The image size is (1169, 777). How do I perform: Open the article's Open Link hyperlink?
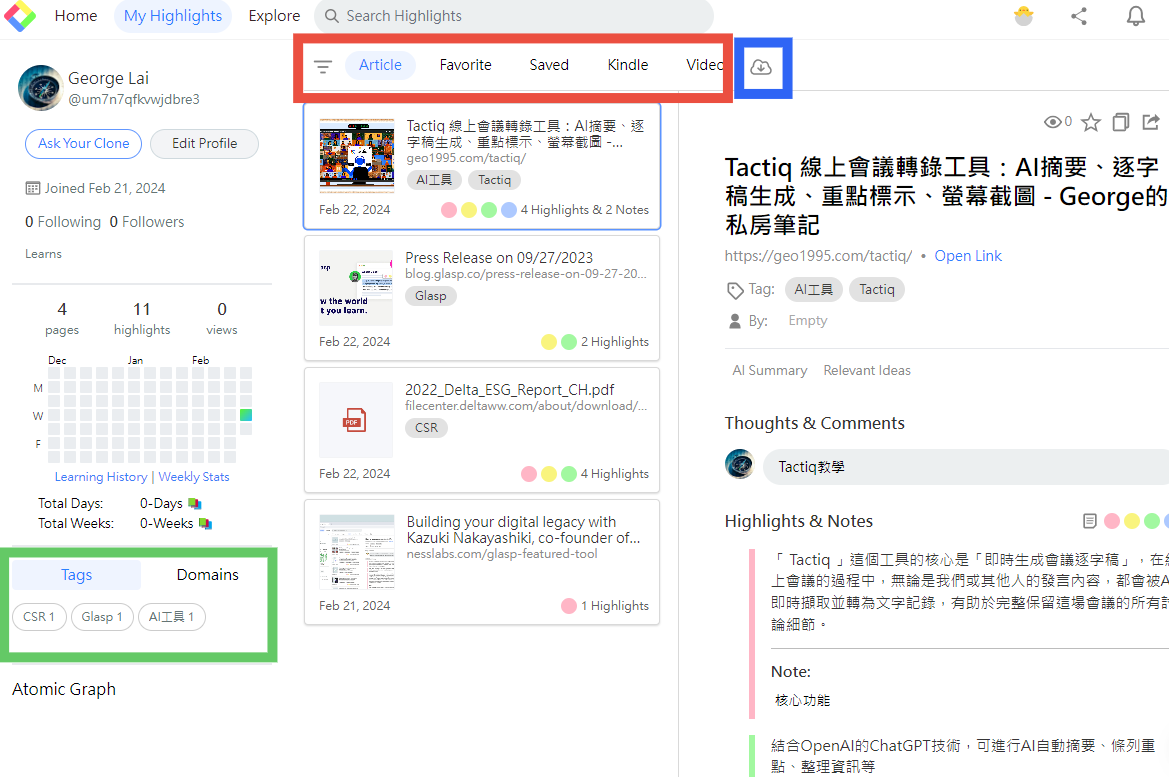(x=967, y=256)
